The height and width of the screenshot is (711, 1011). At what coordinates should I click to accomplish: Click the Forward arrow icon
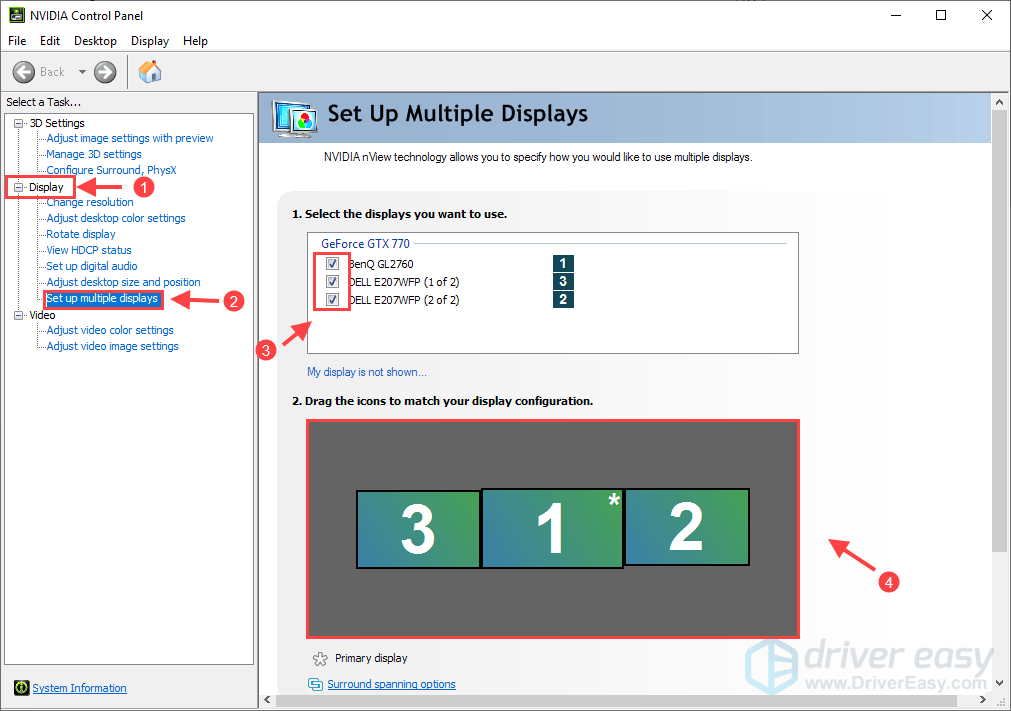tap(105, 72)
